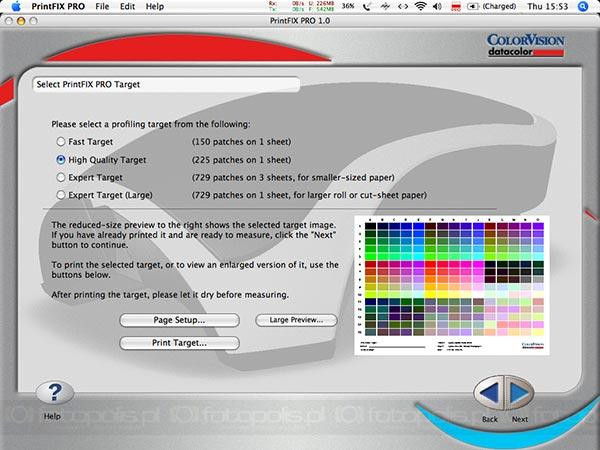The width and height of the screenshot is (600, 450).
Task: Open Help via the question mark icon
Action: [x=55, y=393]
